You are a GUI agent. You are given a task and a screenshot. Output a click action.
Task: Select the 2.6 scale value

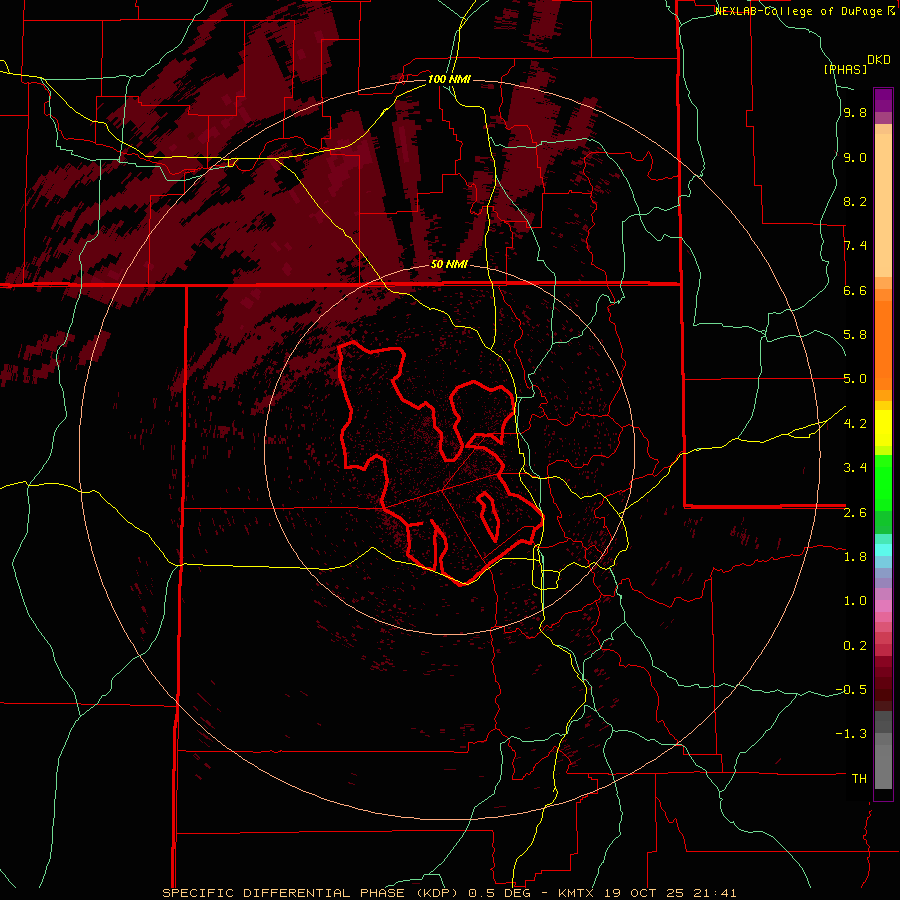click(855, 513)
